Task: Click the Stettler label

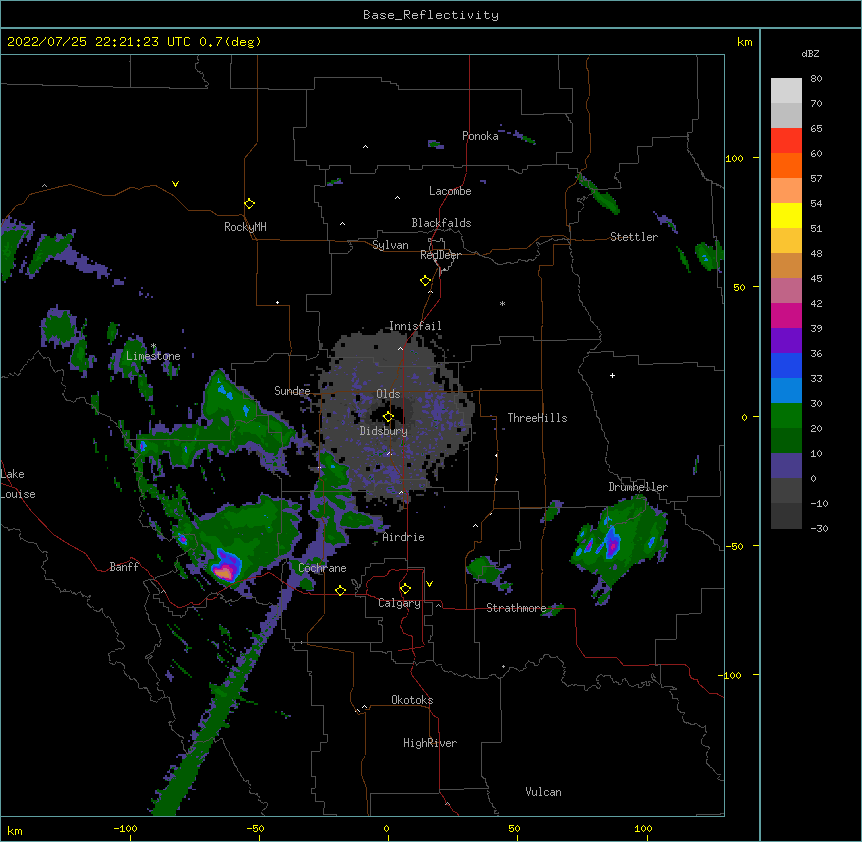Action: click(x=634, y=237)
